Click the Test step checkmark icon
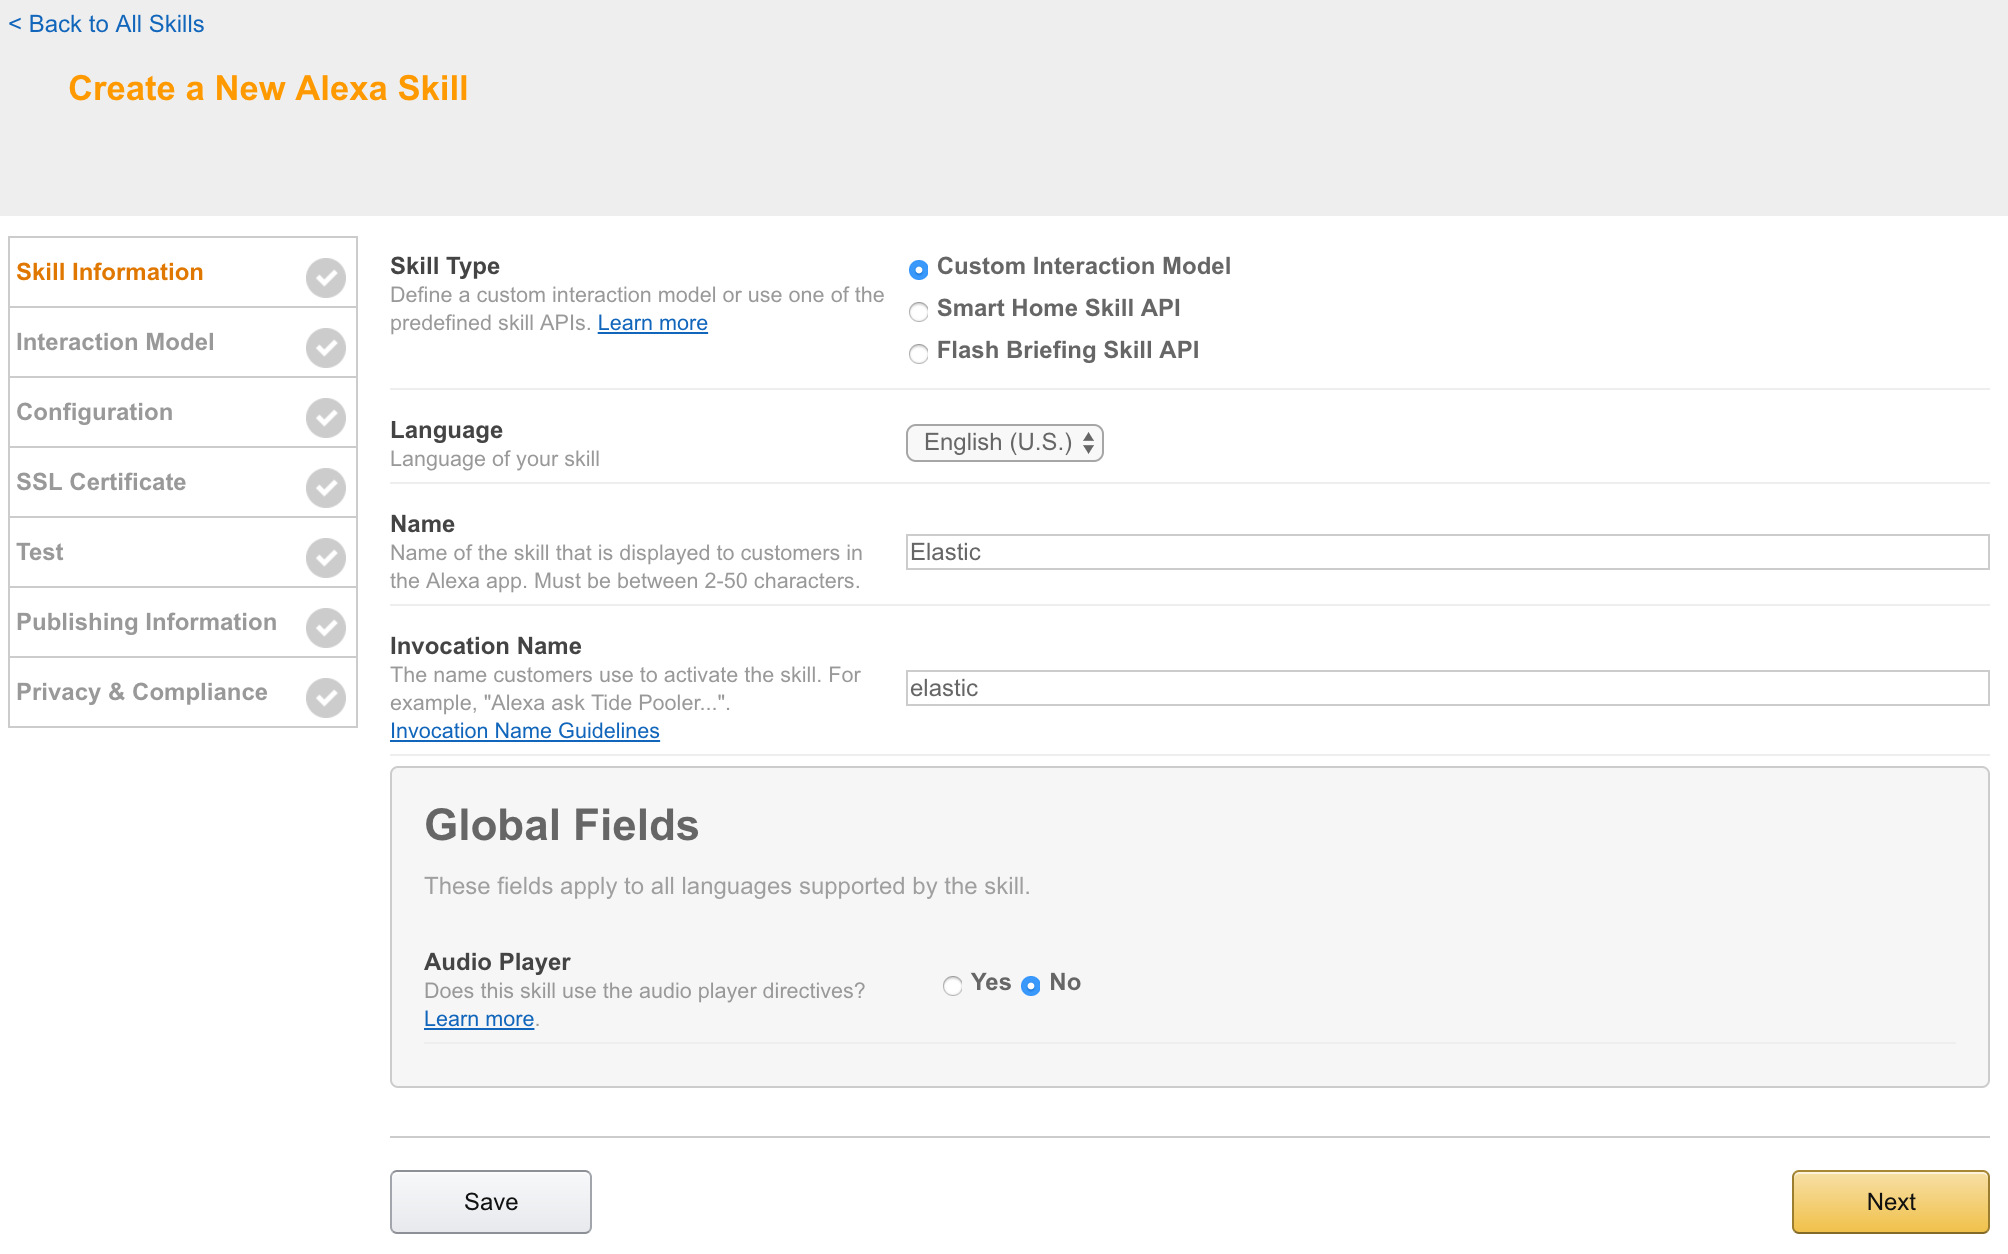This screenshot has width=2008, height=1254. click(x=325, y=557)
